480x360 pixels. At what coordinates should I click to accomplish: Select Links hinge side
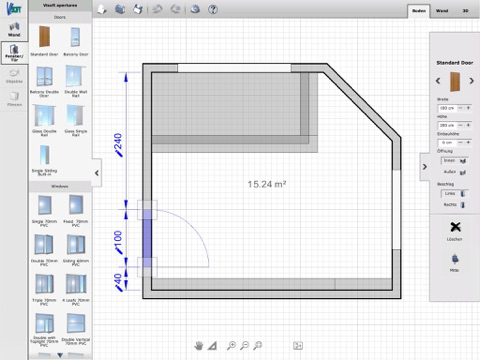(x=455, y=193)
